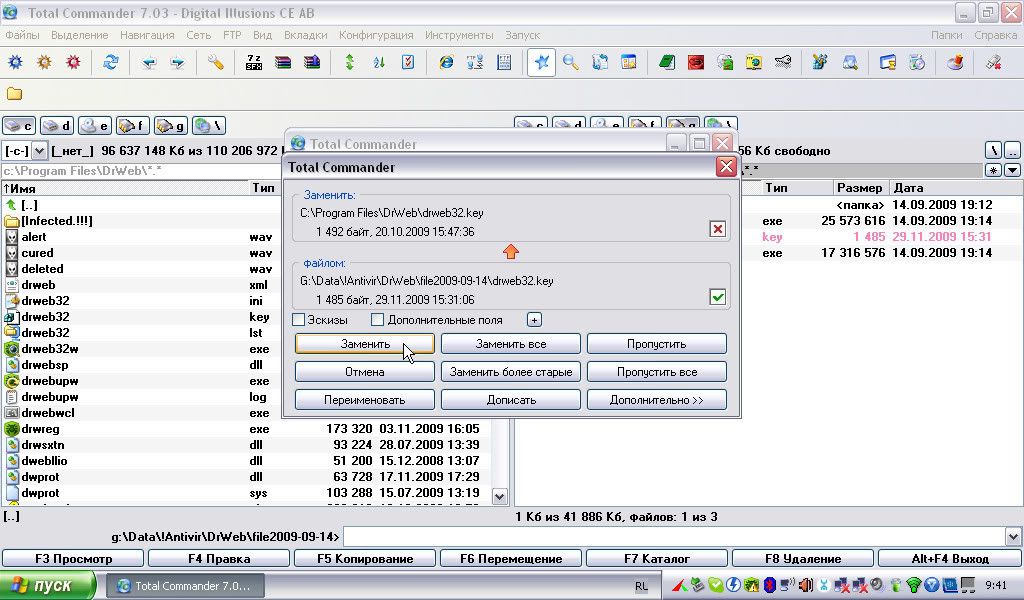
Task: Select drive e in left panel
Action: tap(95, 126)
